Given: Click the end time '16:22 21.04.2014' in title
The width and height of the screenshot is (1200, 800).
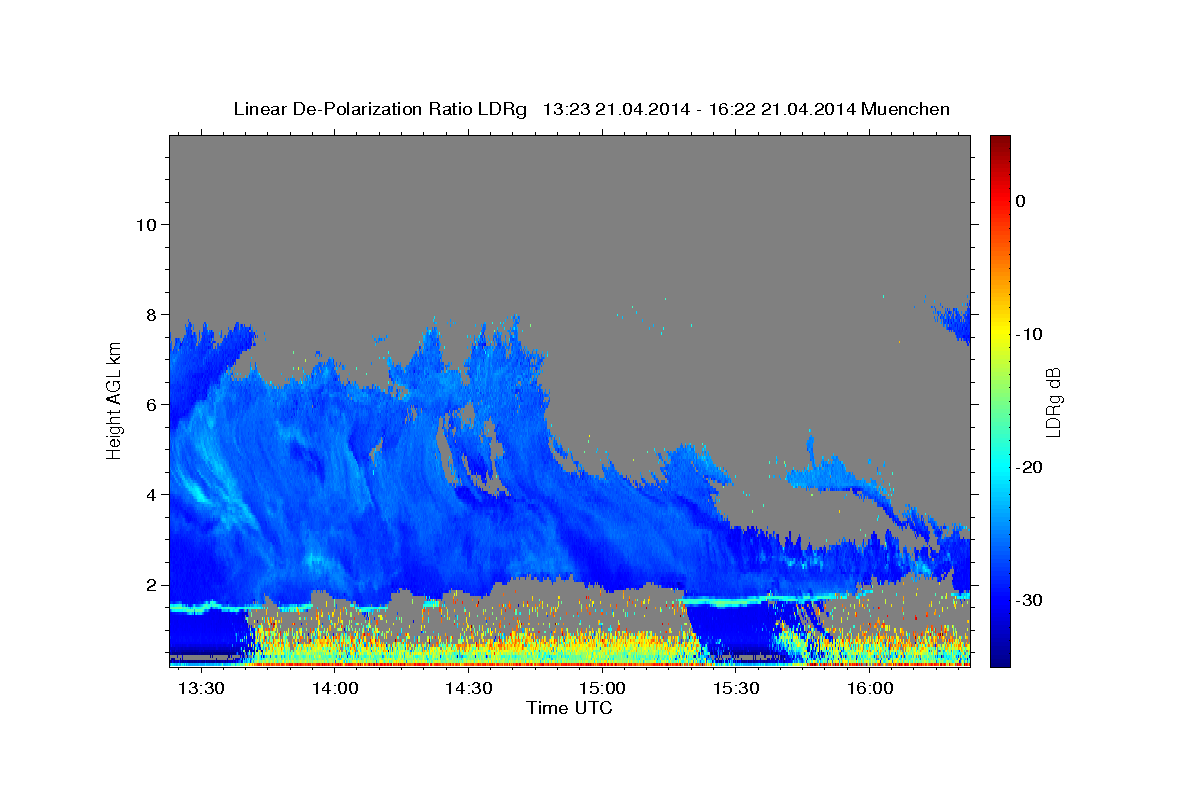Looking at the screenshot, I should (x=781, y=109).
